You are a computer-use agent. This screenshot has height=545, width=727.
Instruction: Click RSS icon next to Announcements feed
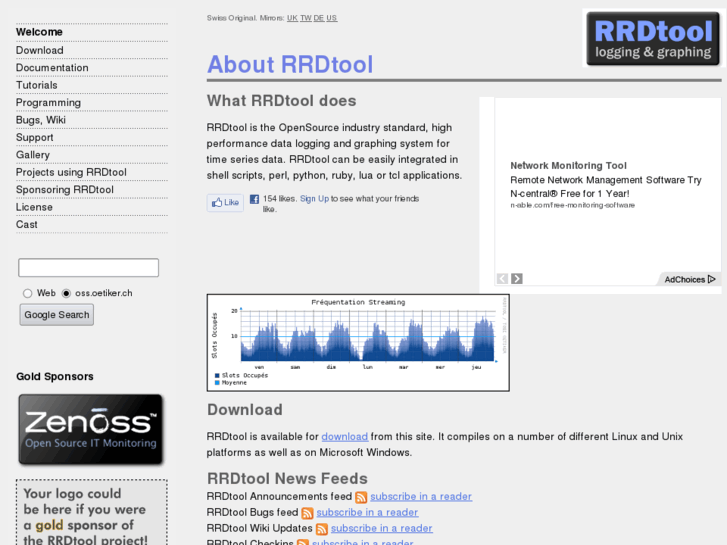click(x=361, y=497)
